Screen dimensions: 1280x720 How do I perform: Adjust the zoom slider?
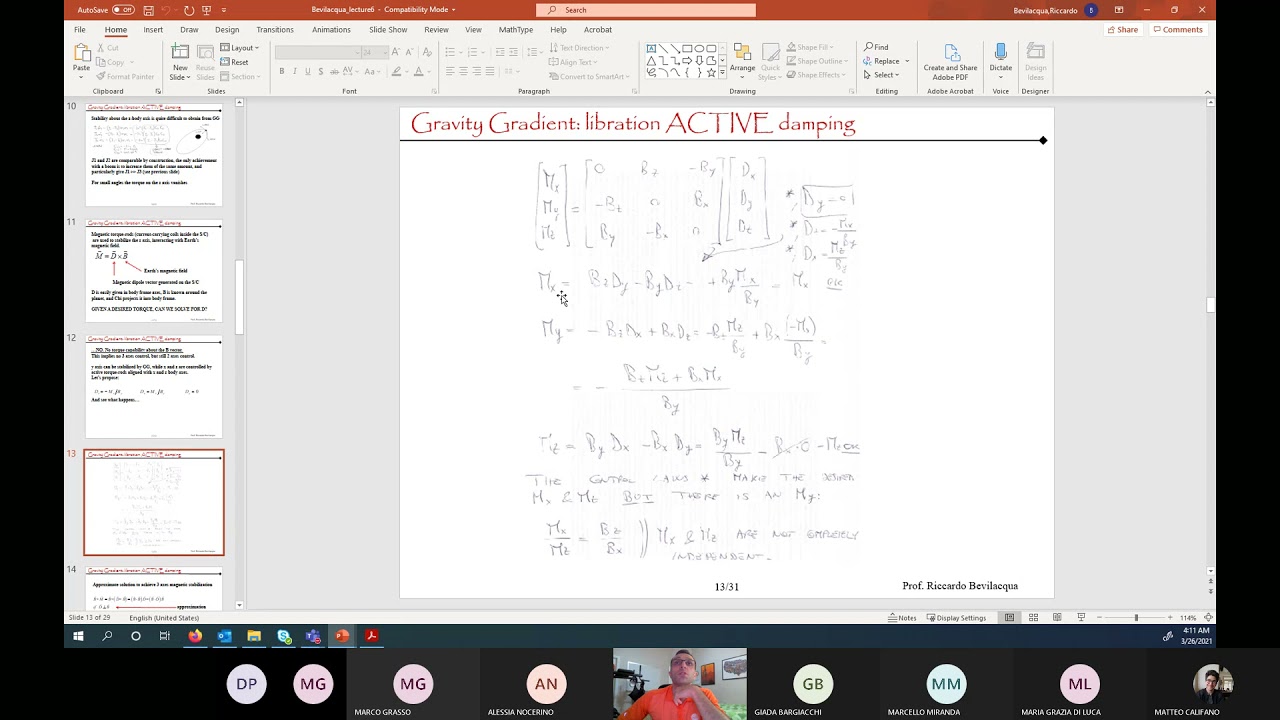coord(1135,617)
